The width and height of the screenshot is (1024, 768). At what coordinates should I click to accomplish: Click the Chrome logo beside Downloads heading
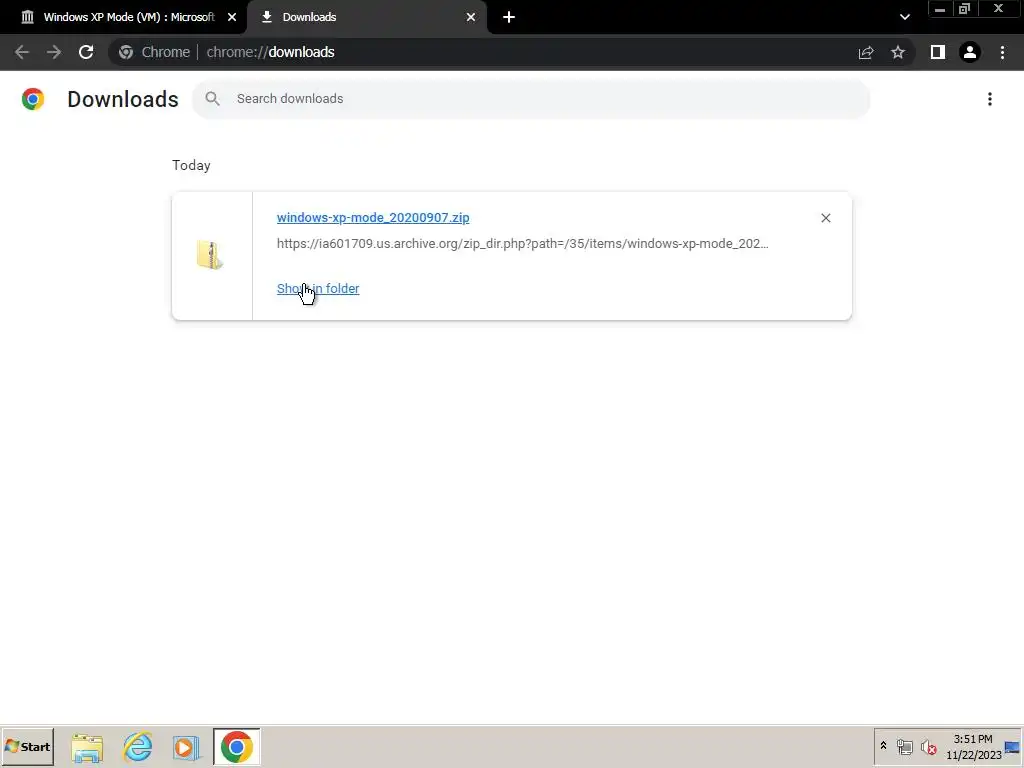33,99
